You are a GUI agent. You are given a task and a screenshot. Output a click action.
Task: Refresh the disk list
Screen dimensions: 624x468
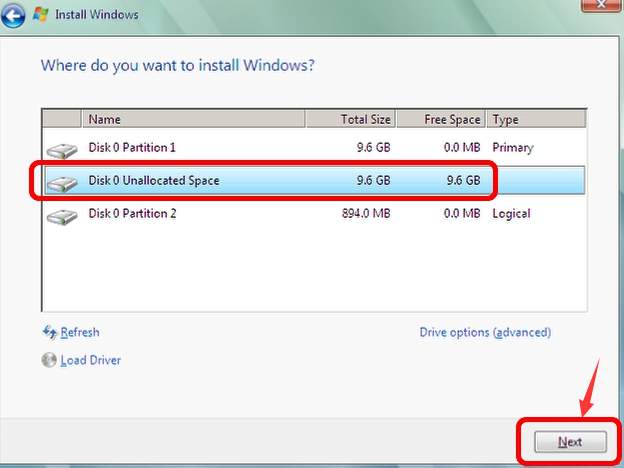tap(80, 332)
